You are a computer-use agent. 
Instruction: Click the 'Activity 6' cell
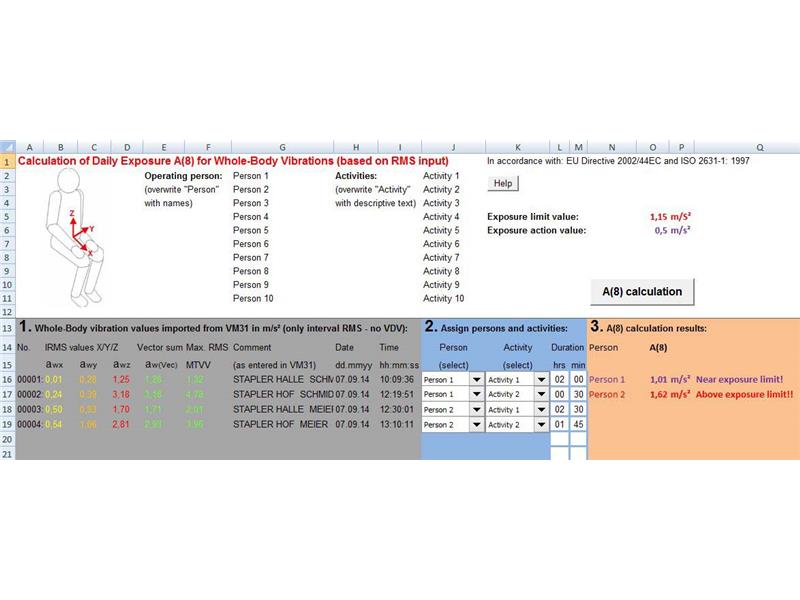tap(441, 244)
